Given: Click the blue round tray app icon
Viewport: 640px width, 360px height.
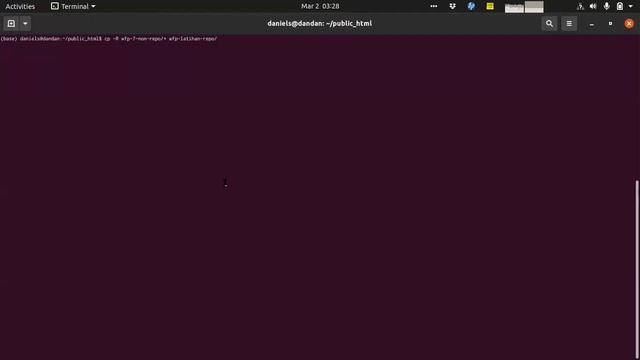Looking at the screenshot, I should pos(471,6).
